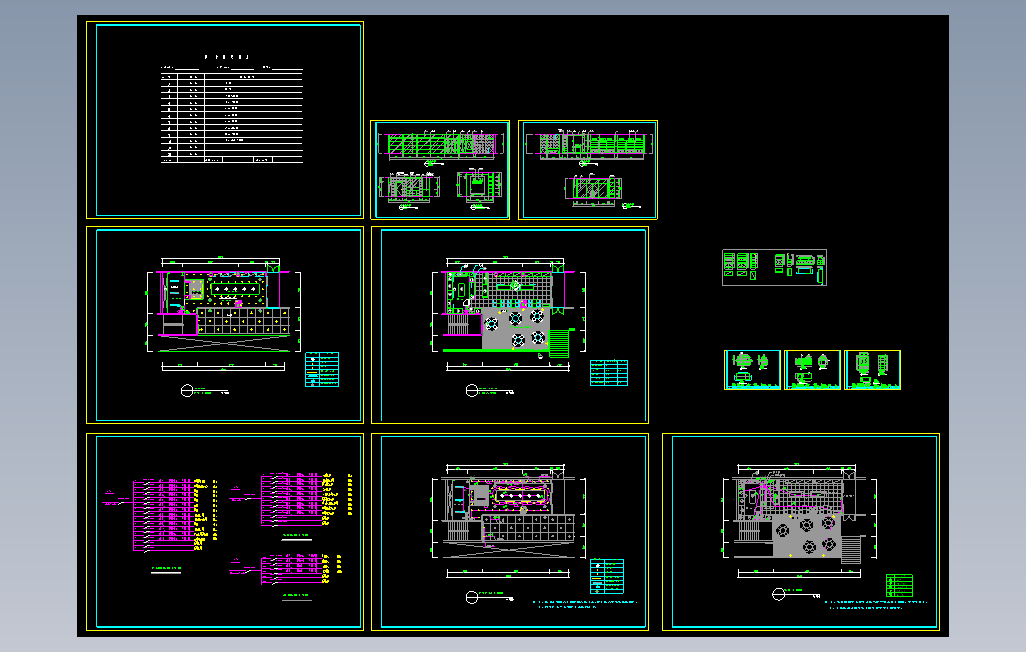
Task: Click the cyan notes text under bottom-middle plan
Action: (584, 605)
